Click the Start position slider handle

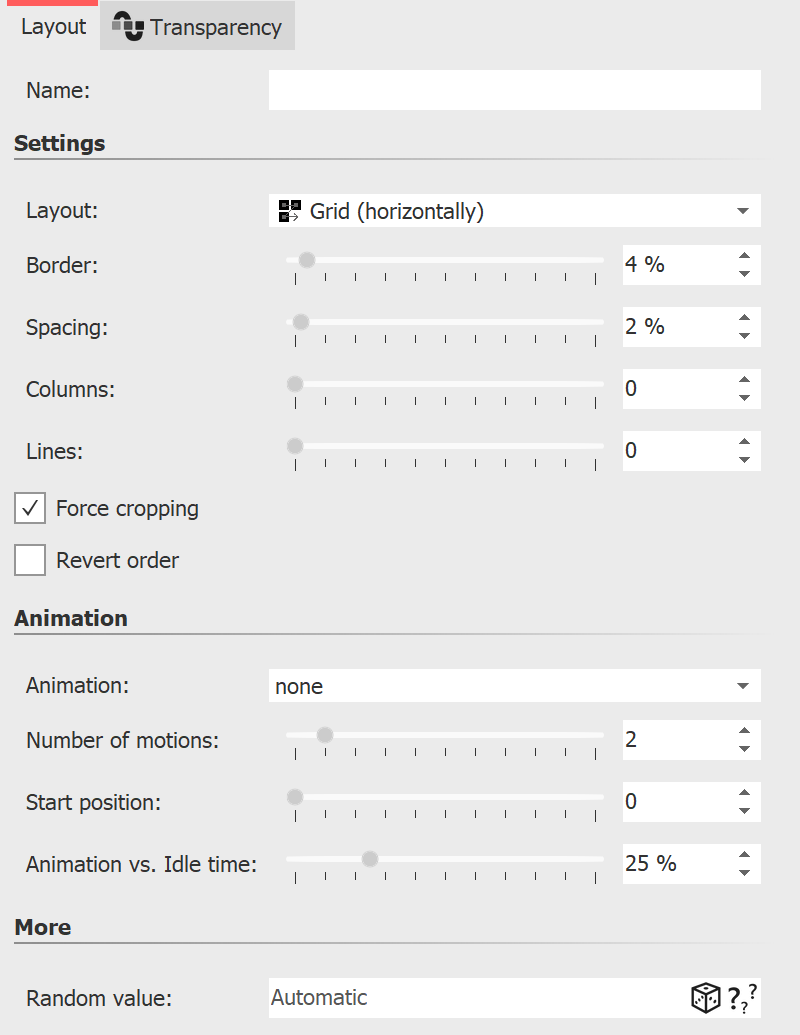[x=294, y=796]
